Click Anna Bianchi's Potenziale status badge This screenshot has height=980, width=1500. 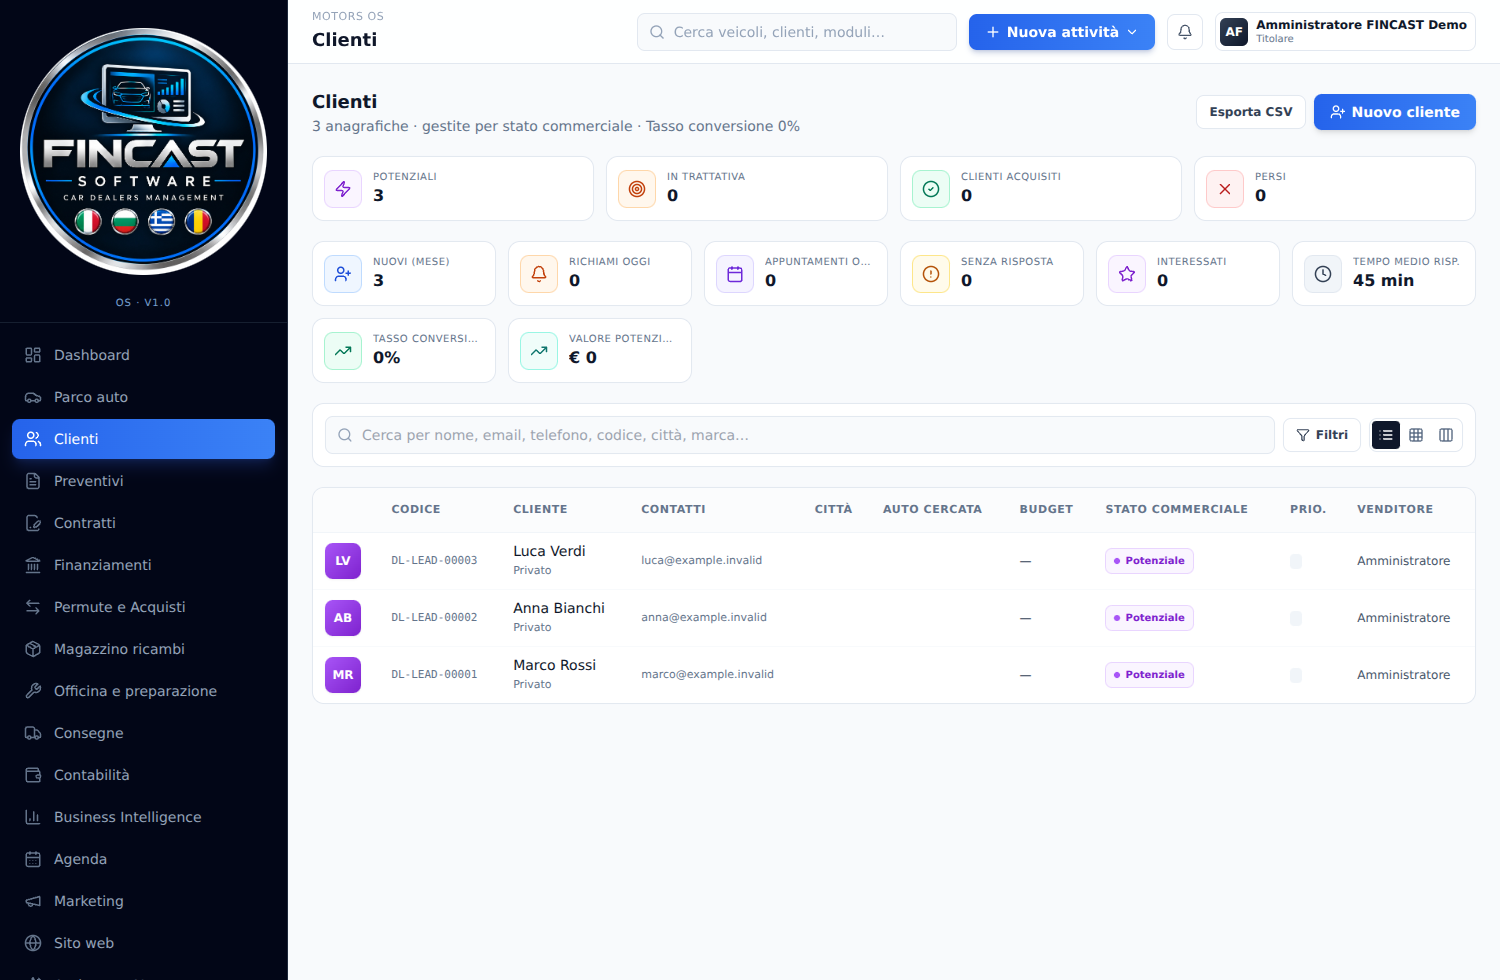point(1149,618)
